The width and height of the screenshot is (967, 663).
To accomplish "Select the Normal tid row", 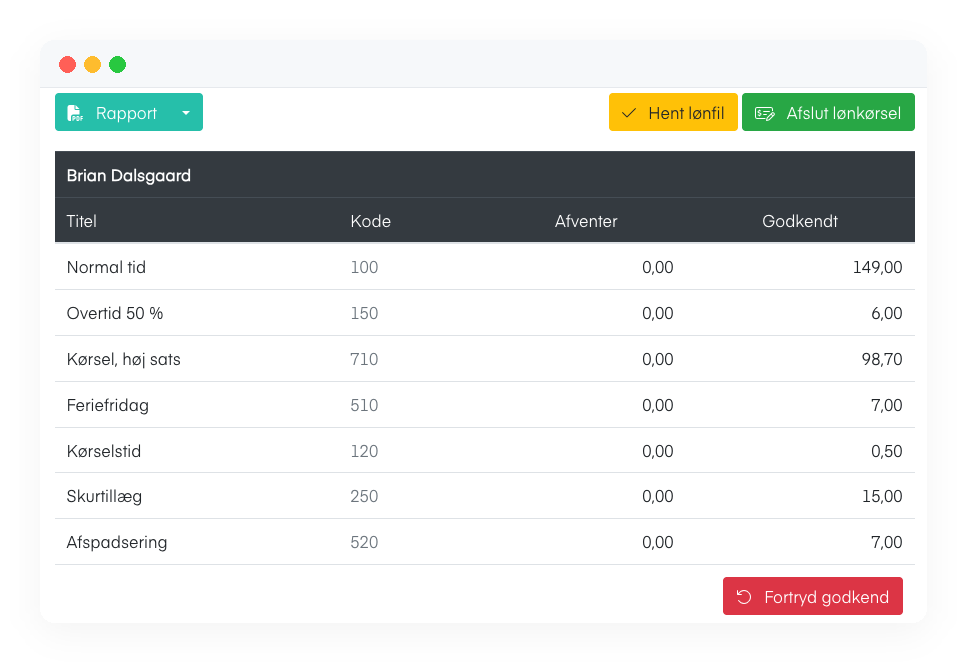I will (485, 266).
